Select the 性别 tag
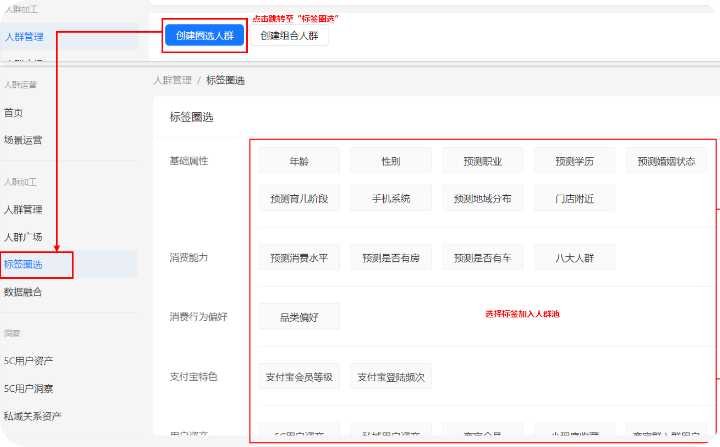Viewport: 720px width, 447px height. tap(391, 160)
